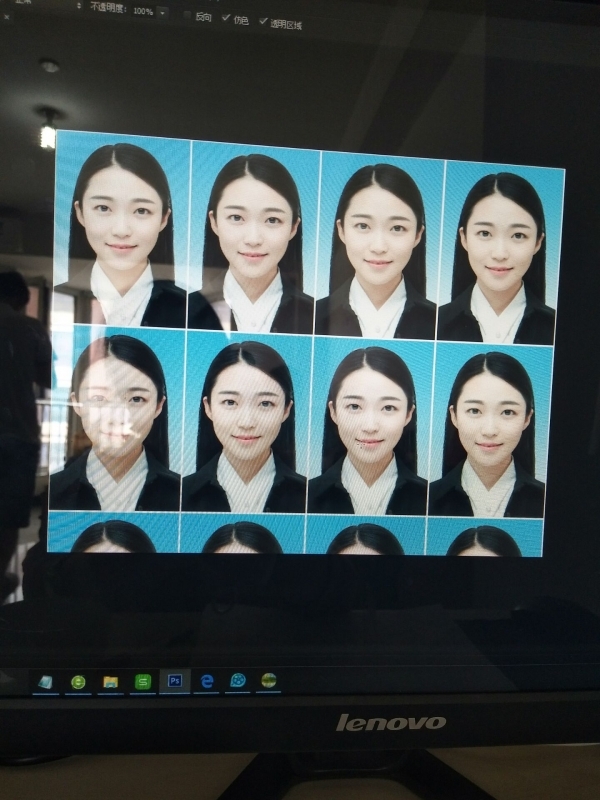The height and width of the screenshot is (800, 600).
Task: Click the second photo in the top row
Action: (253, 238)
